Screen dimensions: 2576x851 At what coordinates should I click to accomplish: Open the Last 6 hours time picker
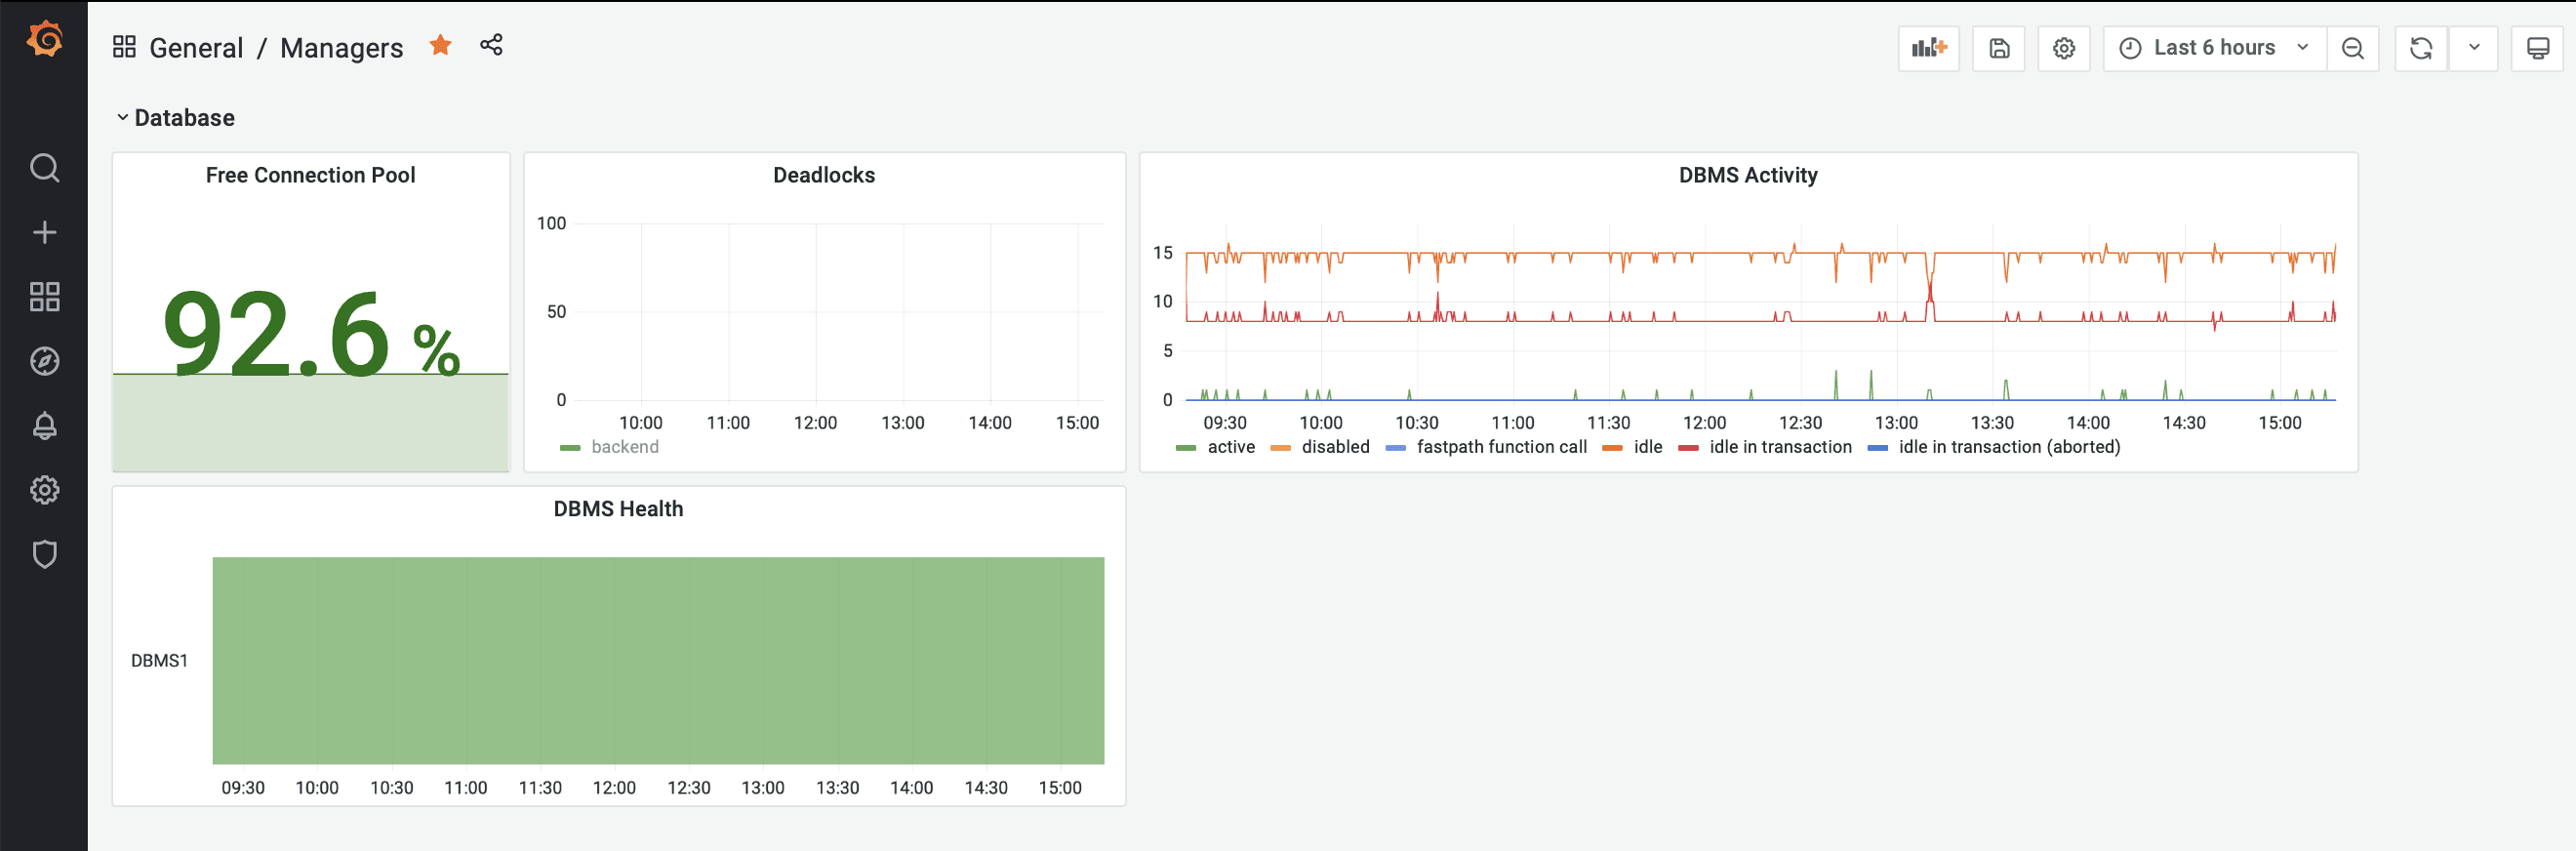click(x=2214, y=48)
